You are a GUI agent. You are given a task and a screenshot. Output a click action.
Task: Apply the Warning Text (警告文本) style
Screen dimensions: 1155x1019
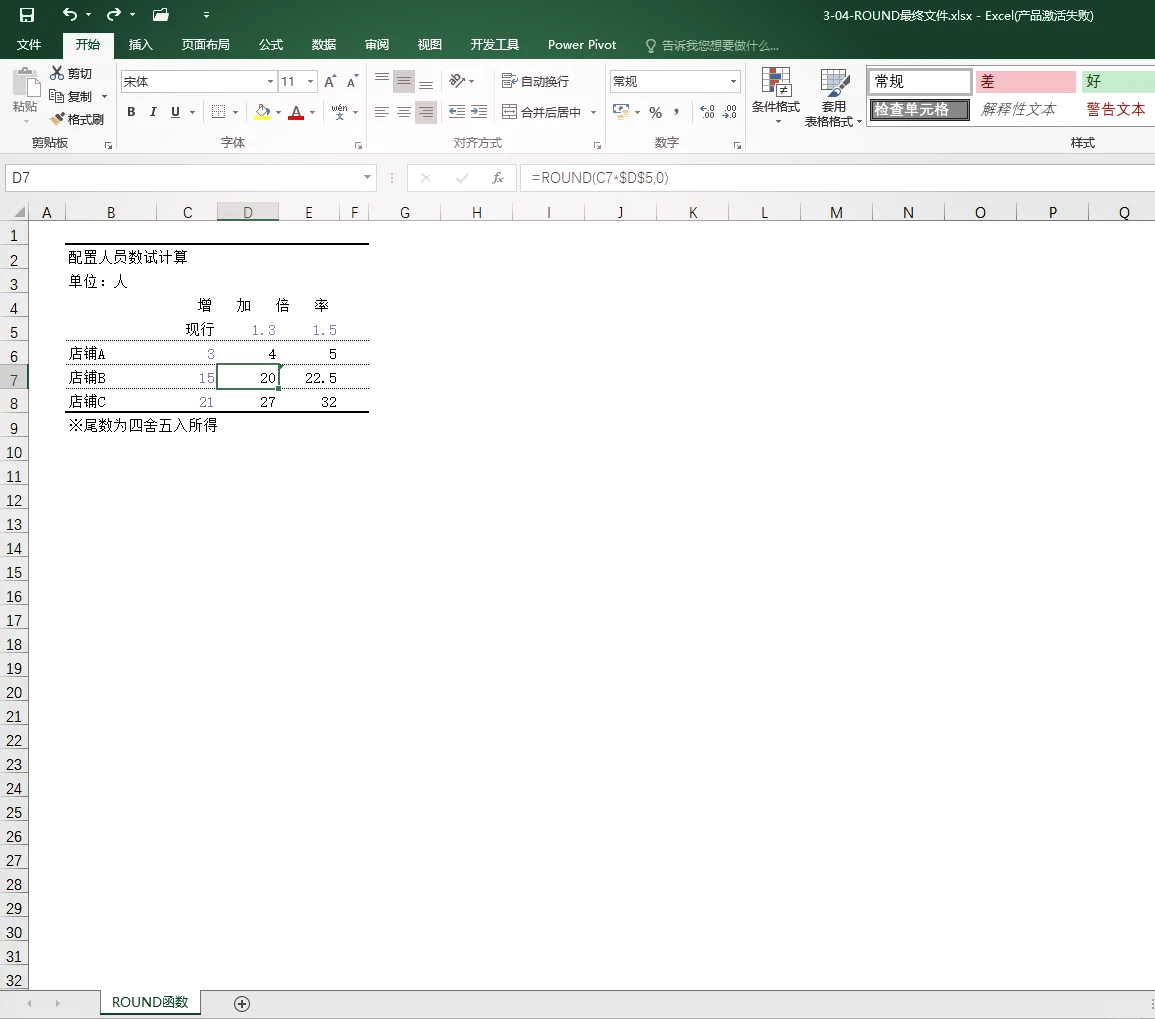pyautogui.click(x=1118, y=110)
